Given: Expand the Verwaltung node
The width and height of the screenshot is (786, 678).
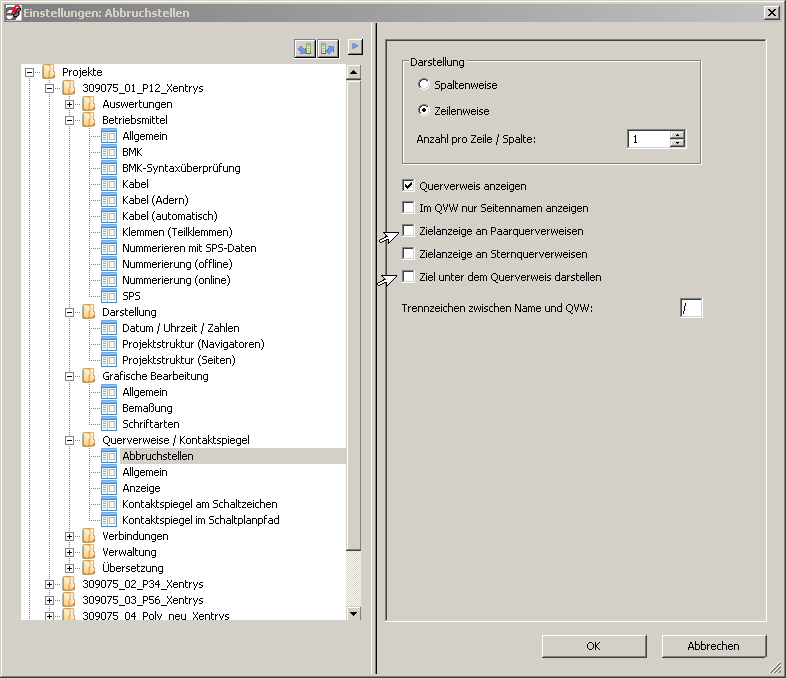Looking at the screenshot, I should [x=69, y=552].
